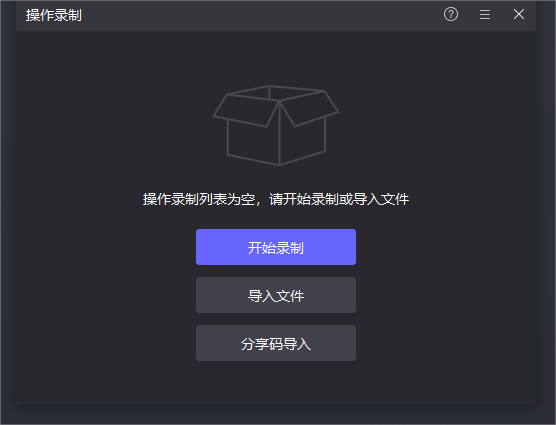
Task: Click the empty title bar area
Action: tap(262, 15)
